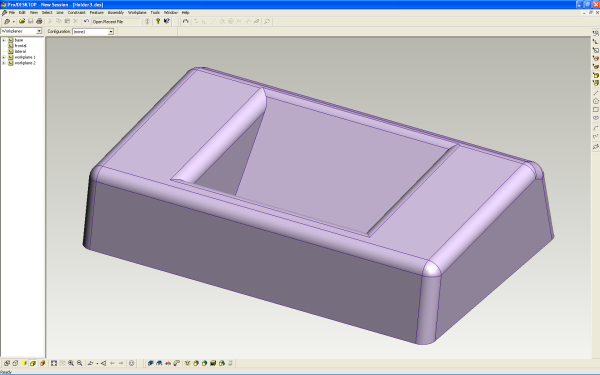The image size is (600, 375).
Task: Click the Select Edges tool in right toolbar
Action: click(595, 59)
